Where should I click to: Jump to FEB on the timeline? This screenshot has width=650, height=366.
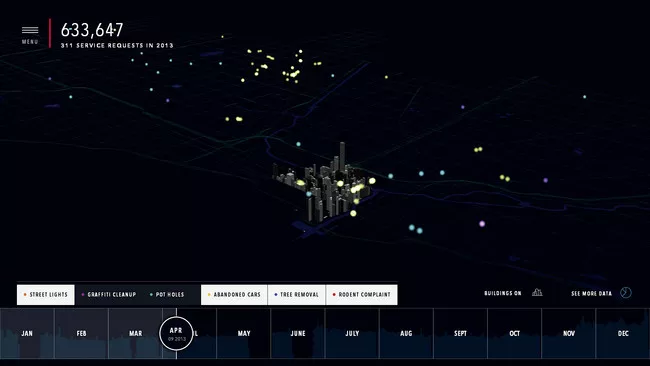click(x=81, y=333)
